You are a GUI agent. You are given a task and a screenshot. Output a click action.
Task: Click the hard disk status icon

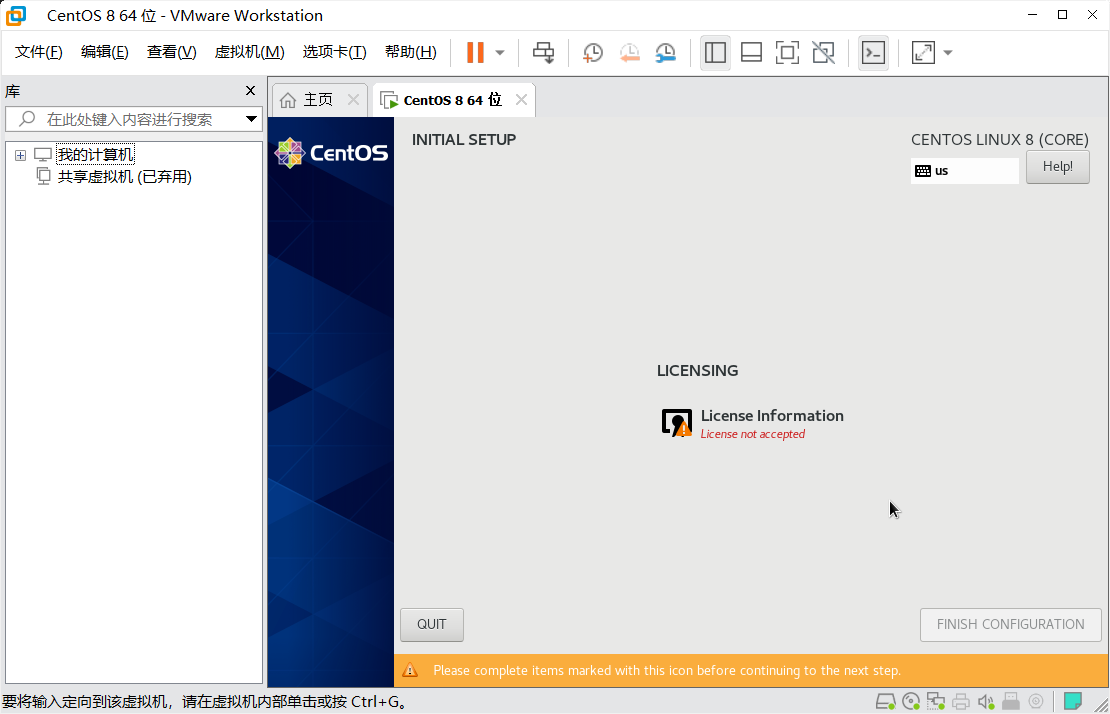click(x=886, y=701)
